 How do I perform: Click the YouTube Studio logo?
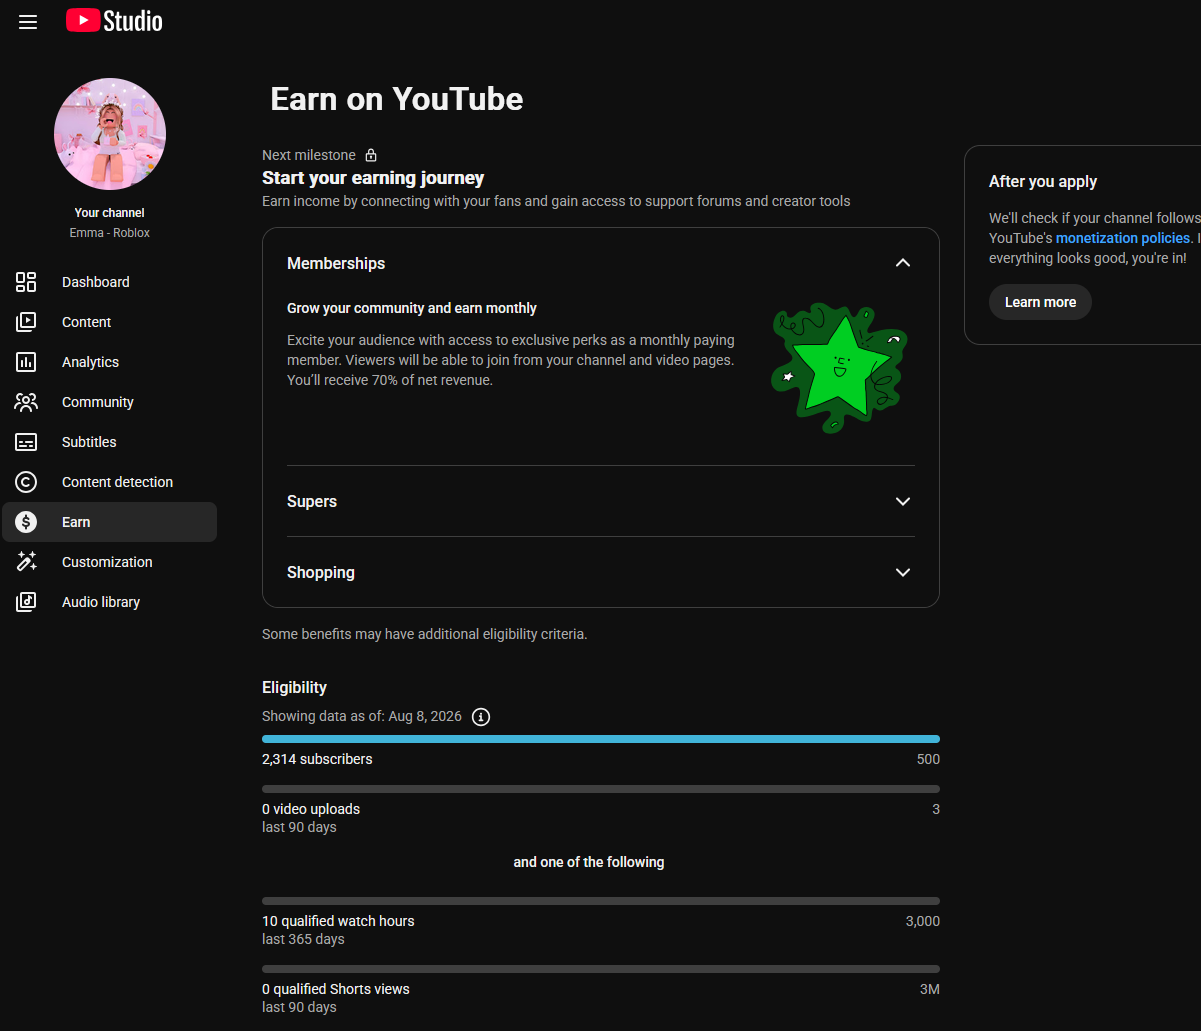(x=114, y=21)
